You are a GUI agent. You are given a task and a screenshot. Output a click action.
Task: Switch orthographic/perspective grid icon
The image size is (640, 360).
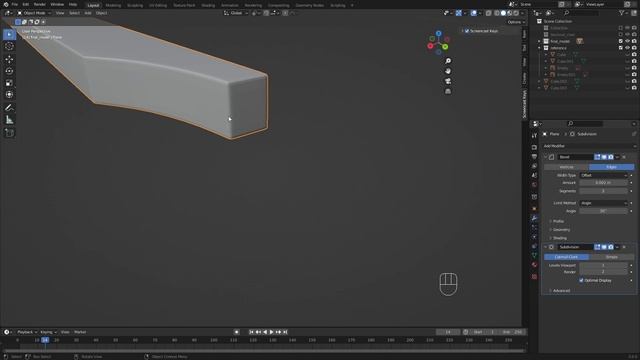click(x=448, y=91)
